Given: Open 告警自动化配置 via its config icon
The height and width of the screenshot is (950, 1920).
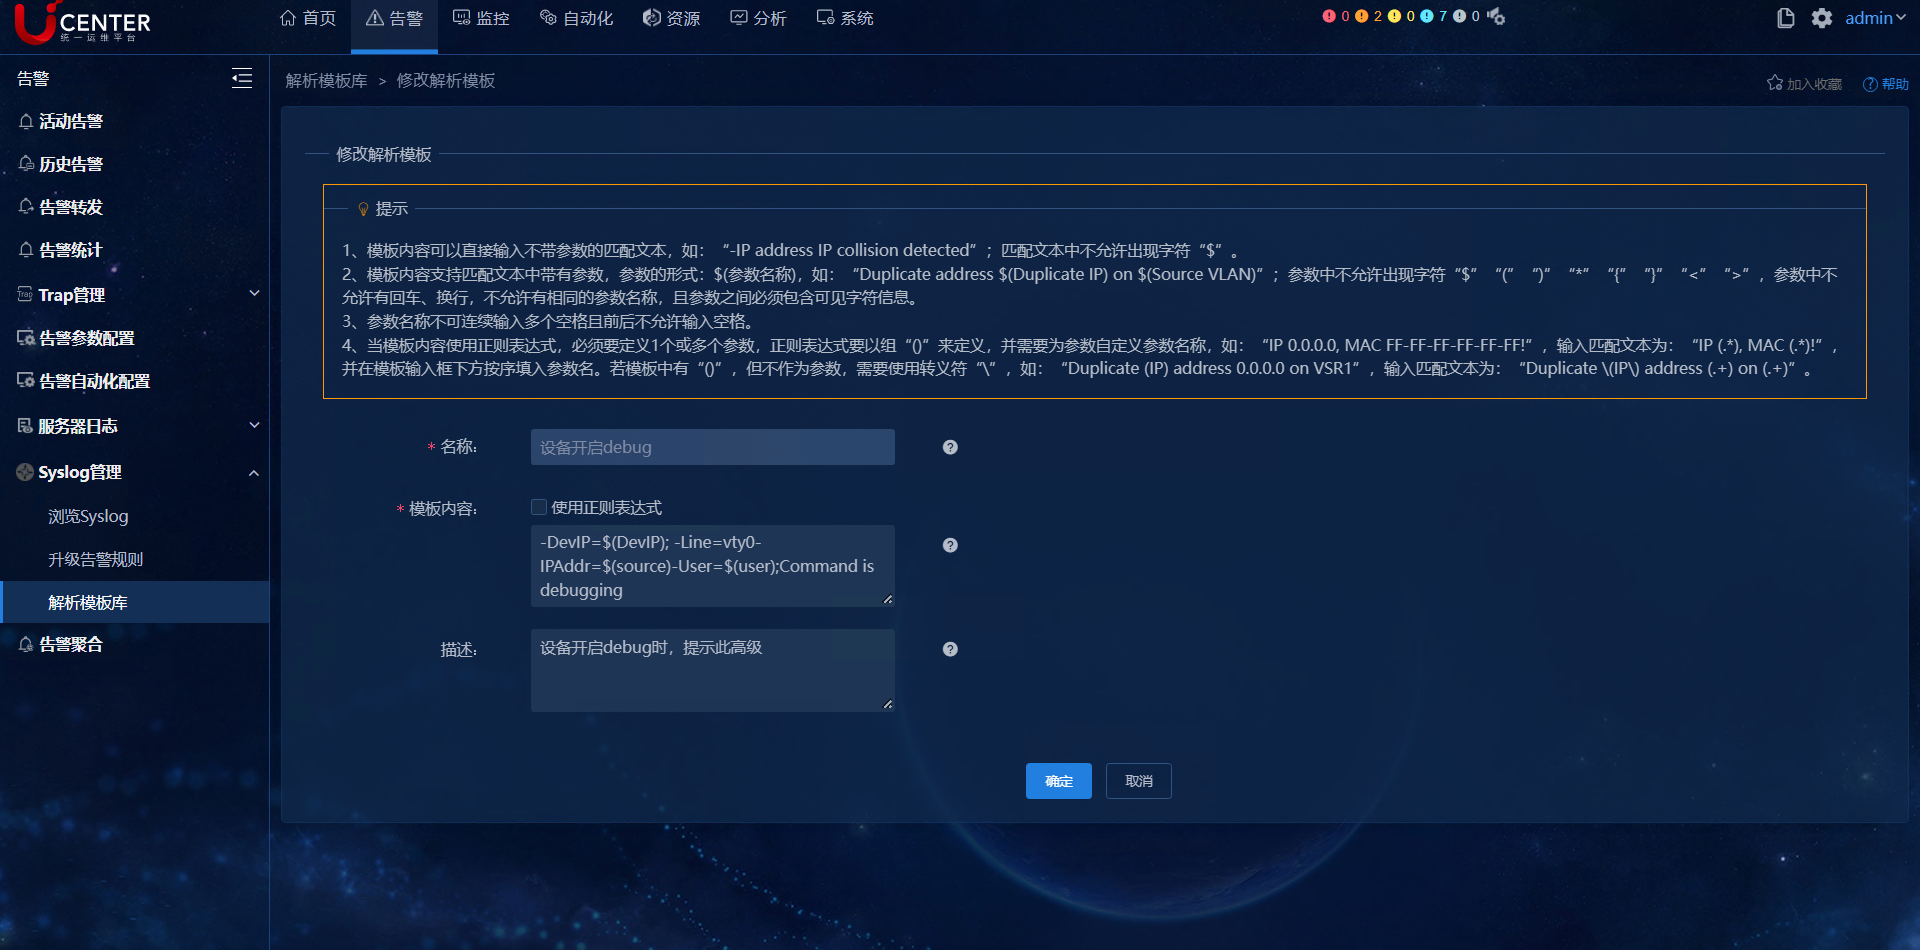Looking at the screenshot, I should coord(26,381).
